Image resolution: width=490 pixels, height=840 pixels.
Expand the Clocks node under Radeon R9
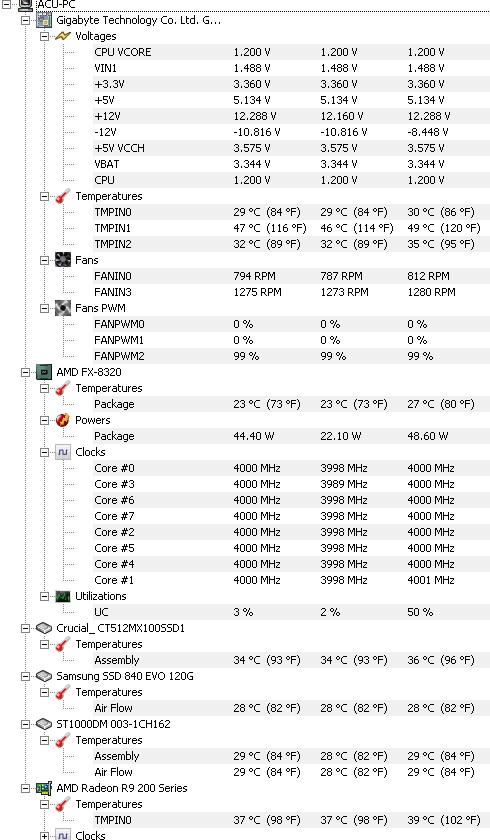(x=44, y=836)
